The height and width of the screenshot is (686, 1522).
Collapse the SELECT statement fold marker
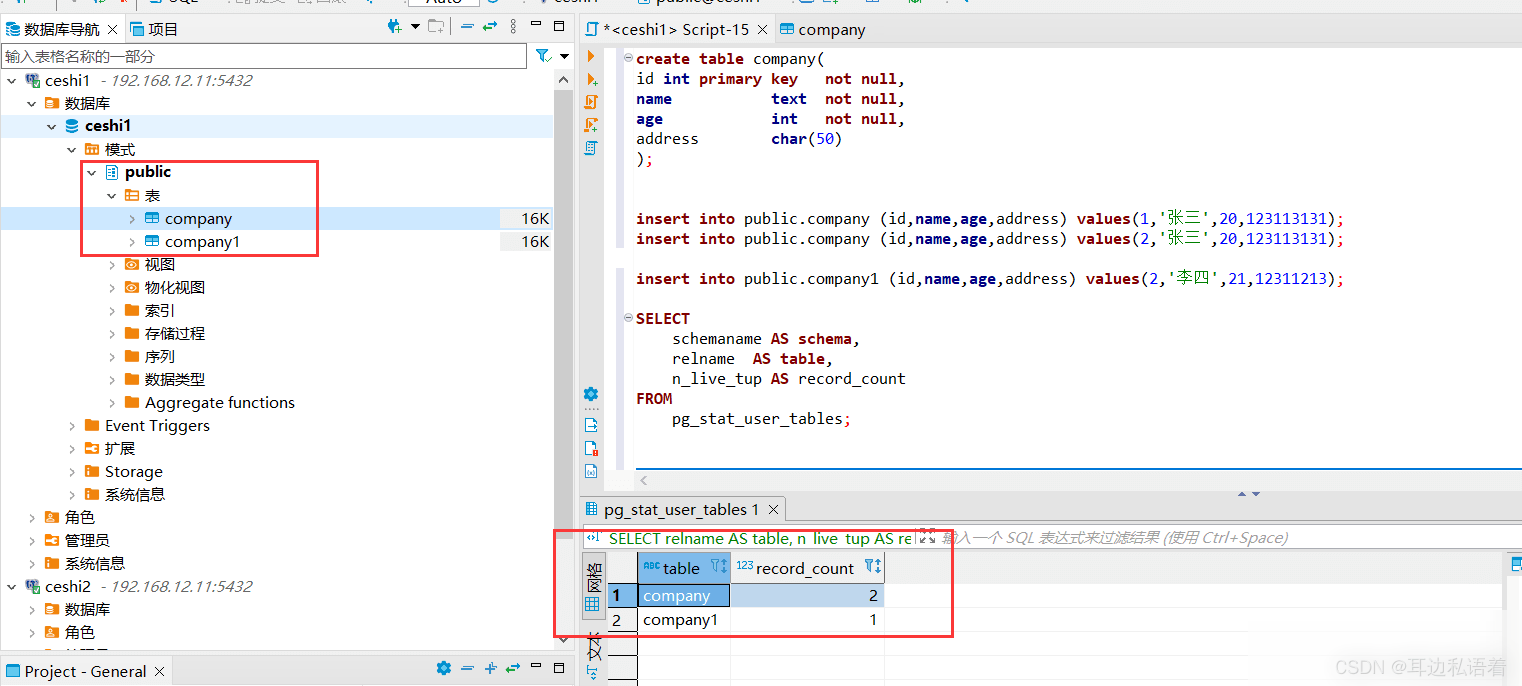[627, 319]
